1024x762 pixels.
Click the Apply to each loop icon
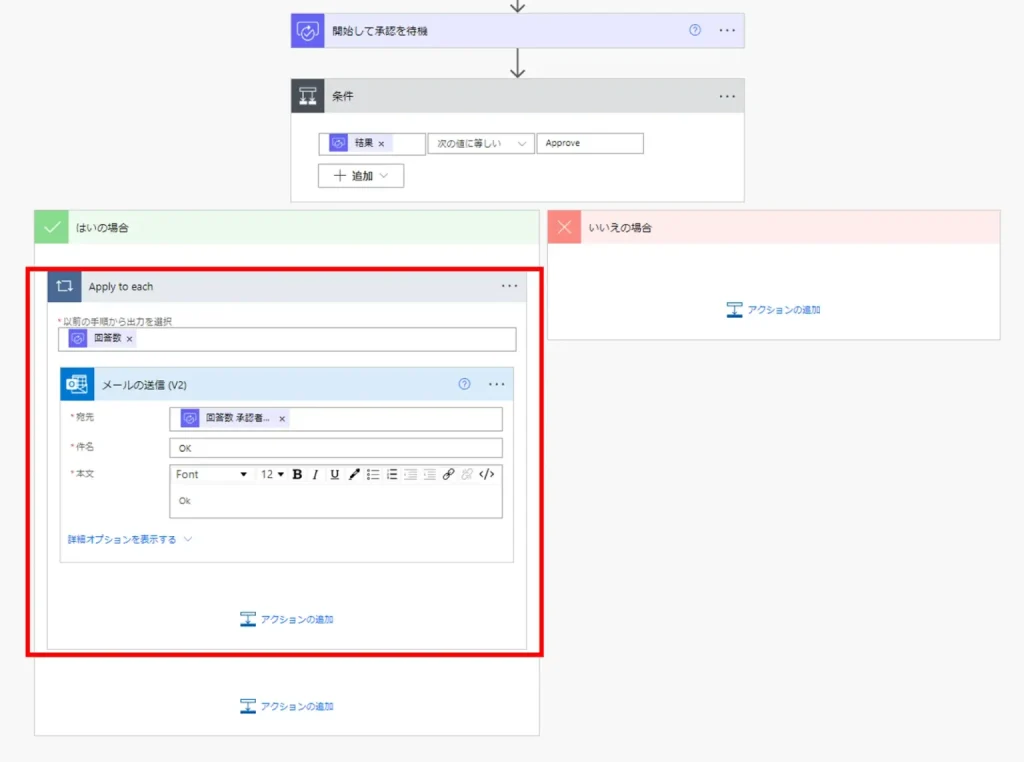pyautogui.click(x=65, y=286)
